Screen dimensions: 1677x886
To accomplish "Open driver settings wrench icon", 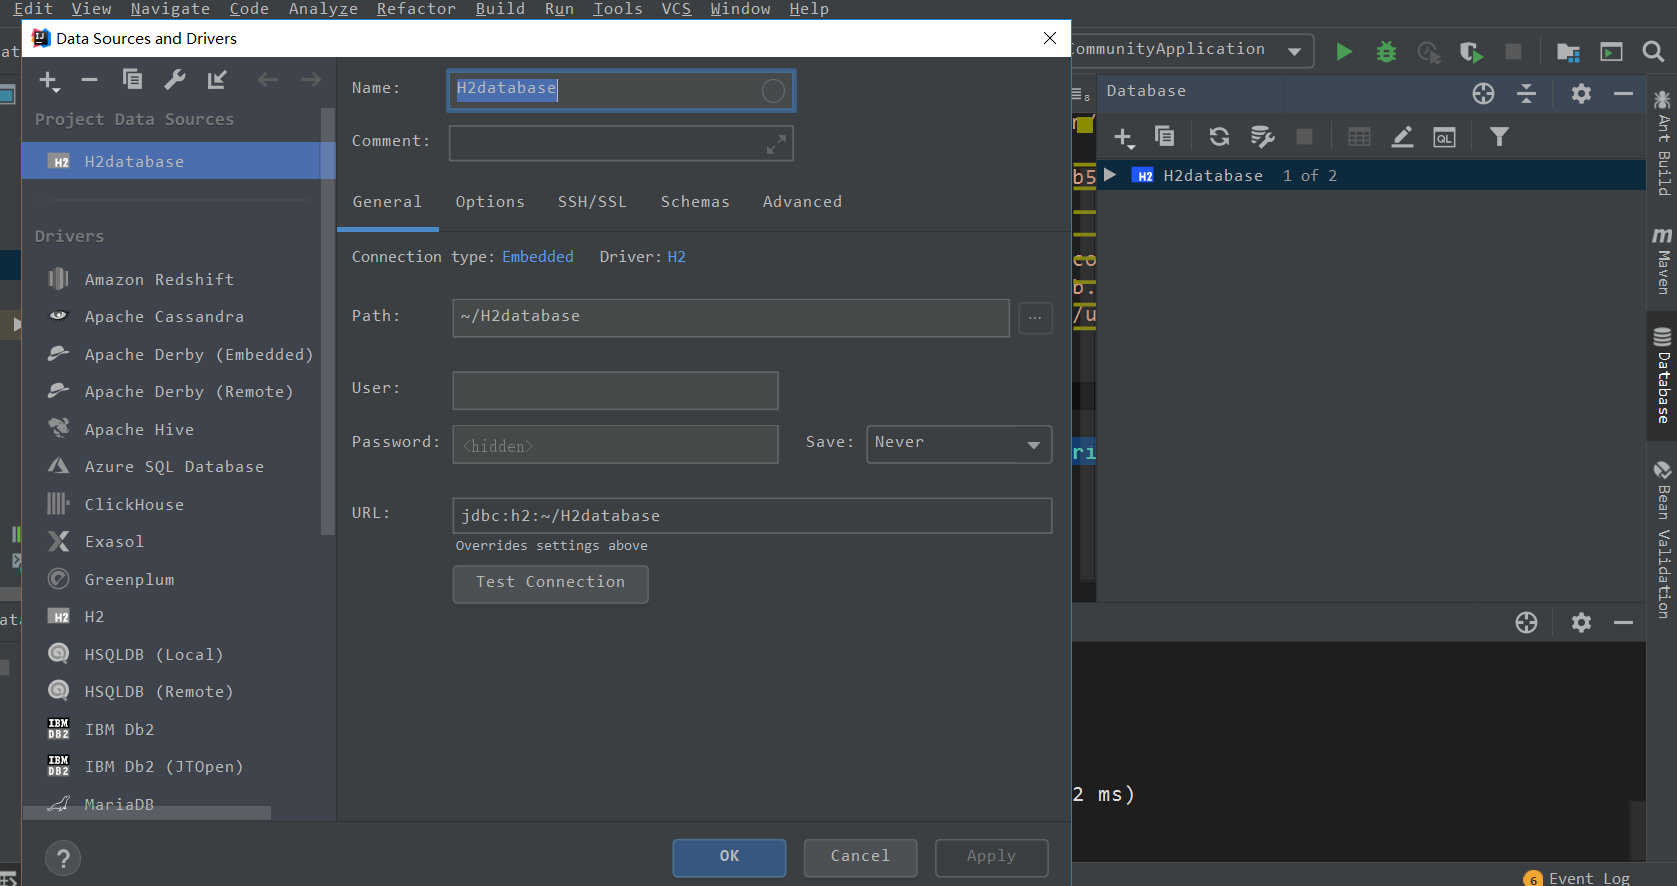I will pyautogui.click(x=175, y=80).
